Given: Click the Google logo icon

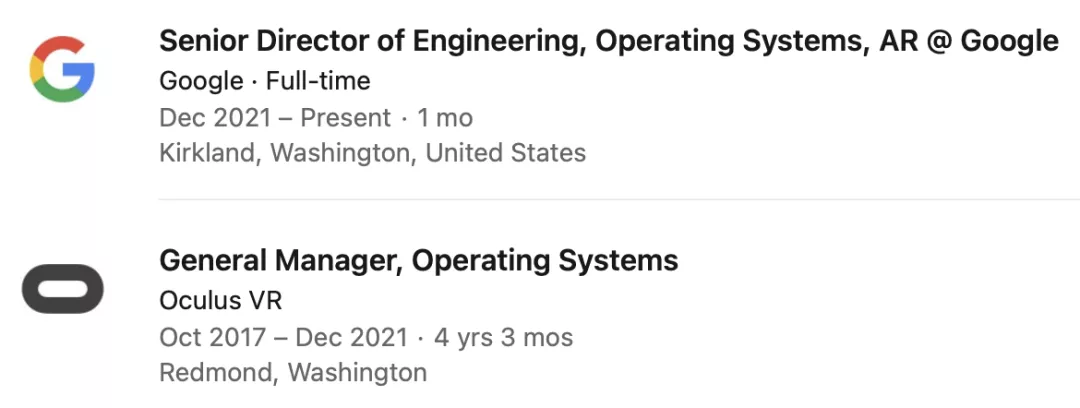Looking at the screenshot, I should pos(62,69).
